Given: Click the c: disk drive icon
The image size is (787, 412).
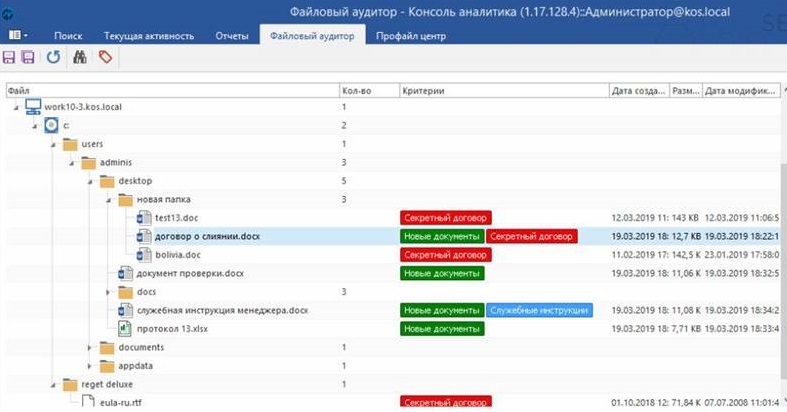Looking at the screenshot, I should [x=52, y=125].
